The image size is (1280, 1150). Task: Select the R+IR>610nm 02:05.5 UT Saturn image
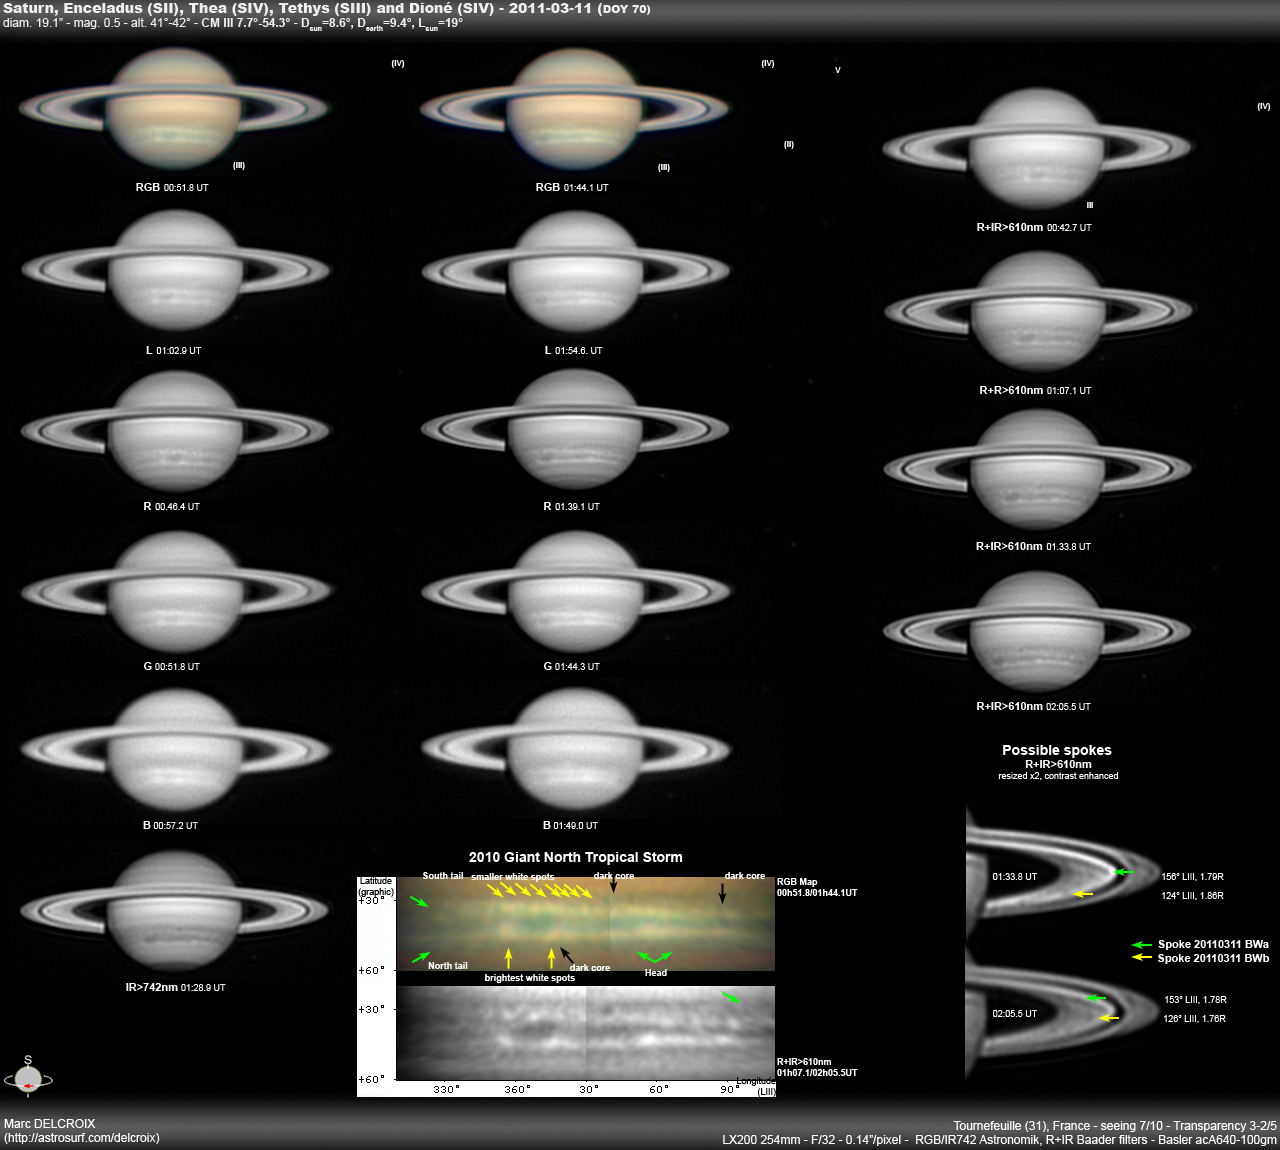click(1037, 631)
